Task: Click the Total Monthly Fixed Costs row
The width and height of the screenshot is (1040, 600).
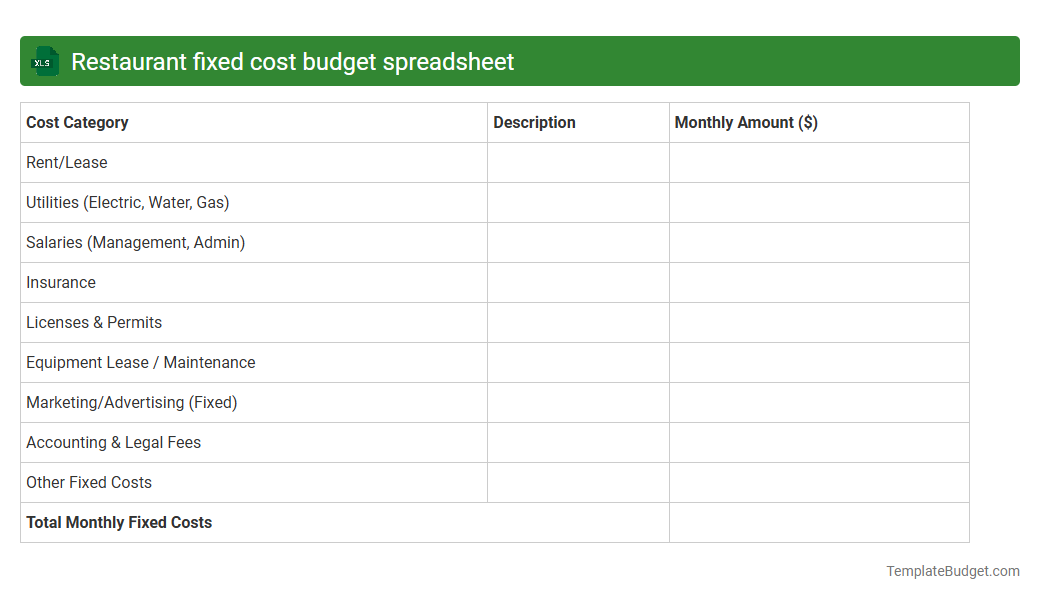Action: click(x=118, y=522)
